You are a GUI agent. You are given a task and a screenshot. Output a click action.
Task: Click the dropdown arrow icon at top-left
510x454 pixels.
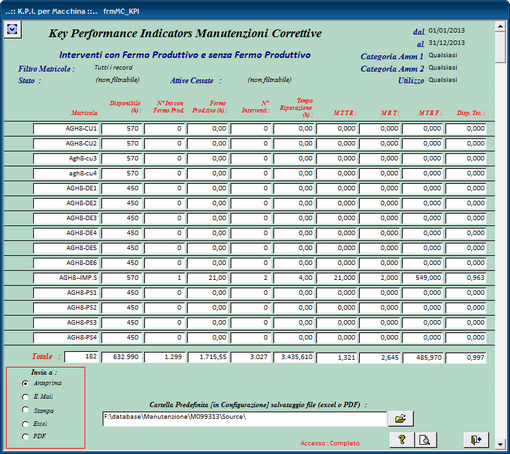[12, 29]
